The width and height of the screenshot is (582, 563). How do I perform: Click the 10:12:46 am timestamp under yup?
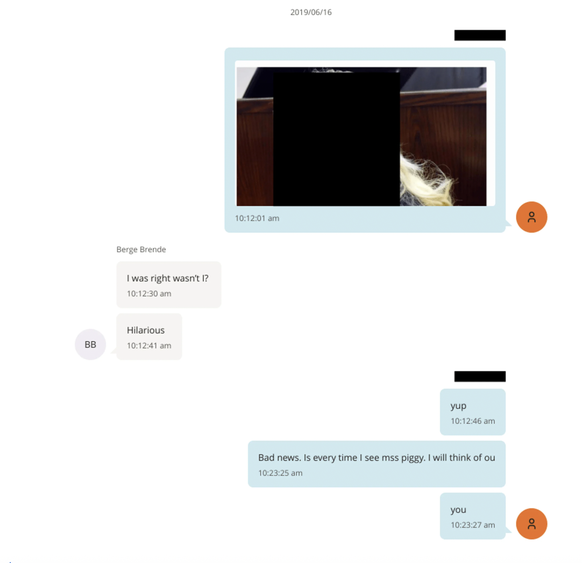473,421
